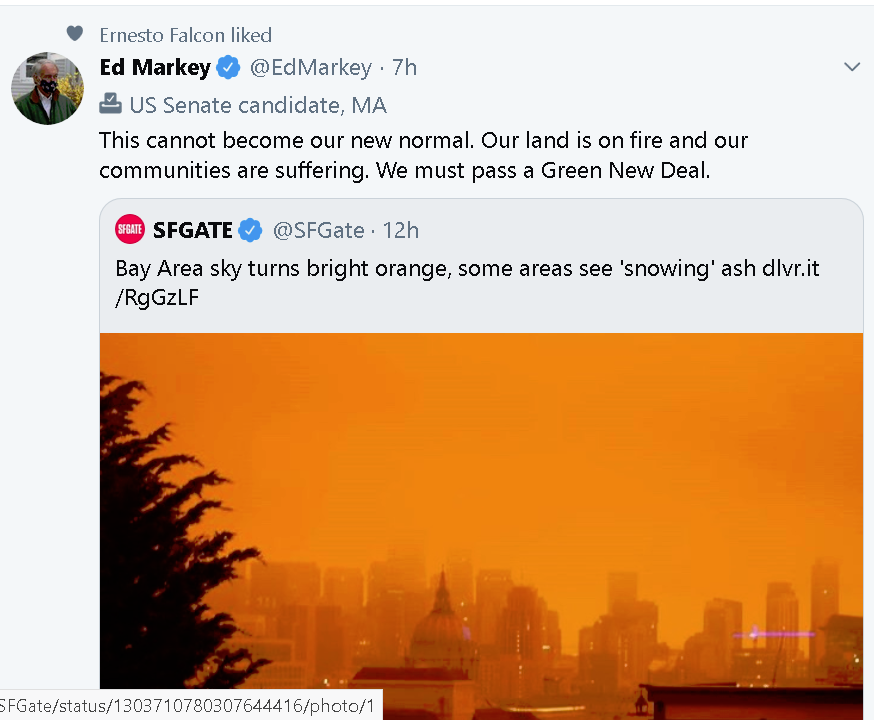Open the @SFGate handle in the quoted tweet
This screenshot has height=720, width=874.
click(x=318, y=230)
